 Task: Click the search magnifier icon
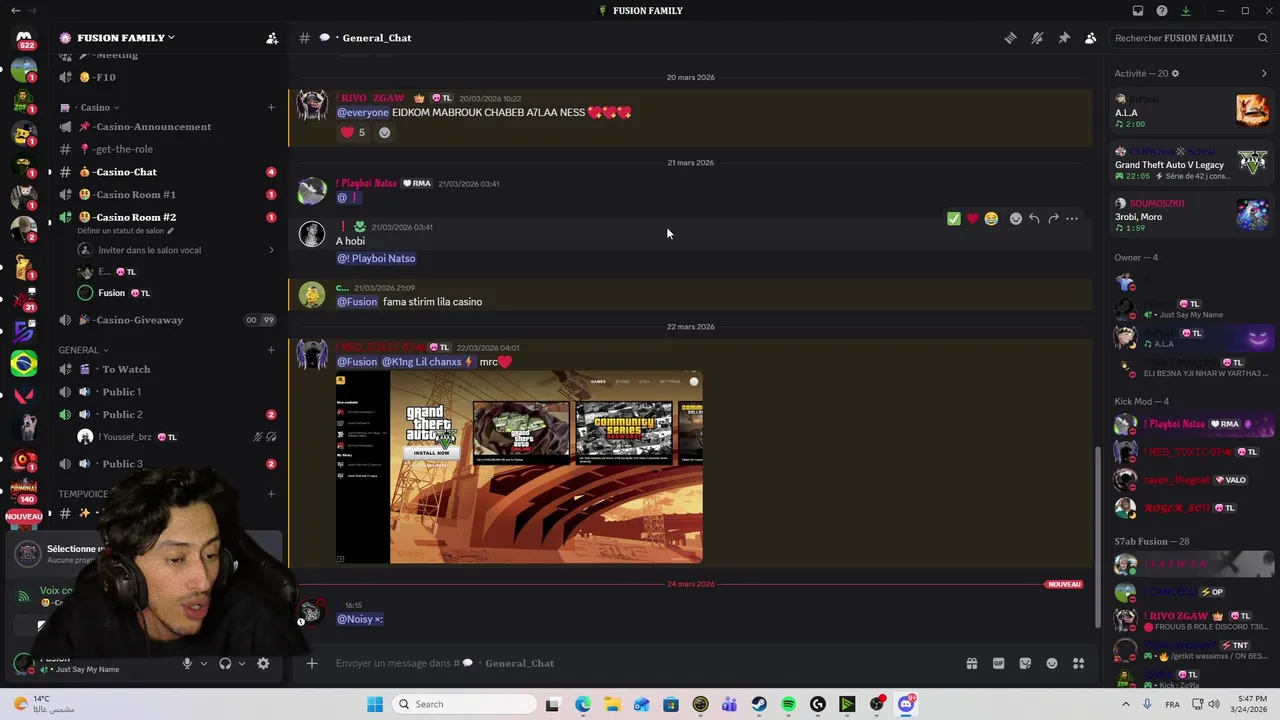click(x=1263, y=38)
